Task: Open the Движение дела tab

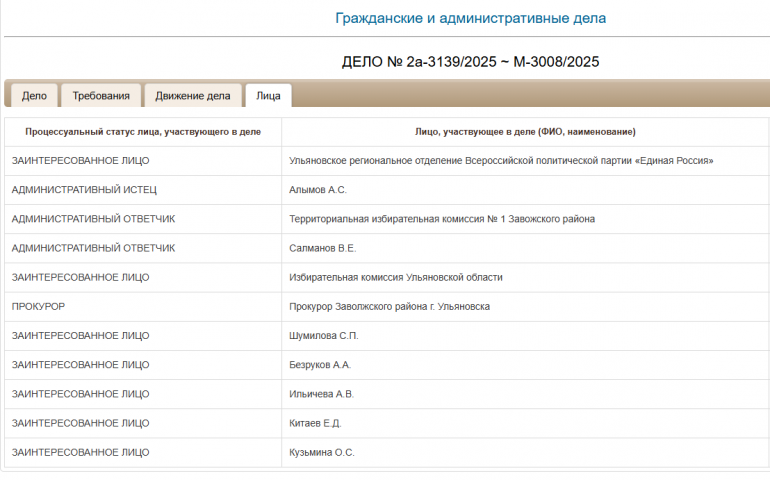Action: pyautogui.click(x=192, y=96)
